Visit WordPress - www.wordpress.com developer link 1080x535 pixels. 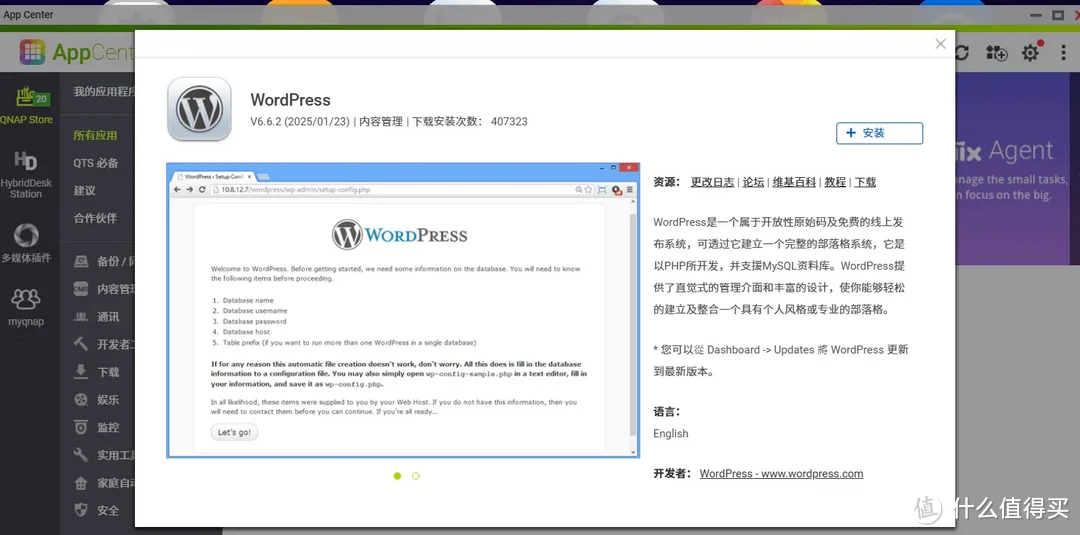pyautogui.click(x=781, y=474)
